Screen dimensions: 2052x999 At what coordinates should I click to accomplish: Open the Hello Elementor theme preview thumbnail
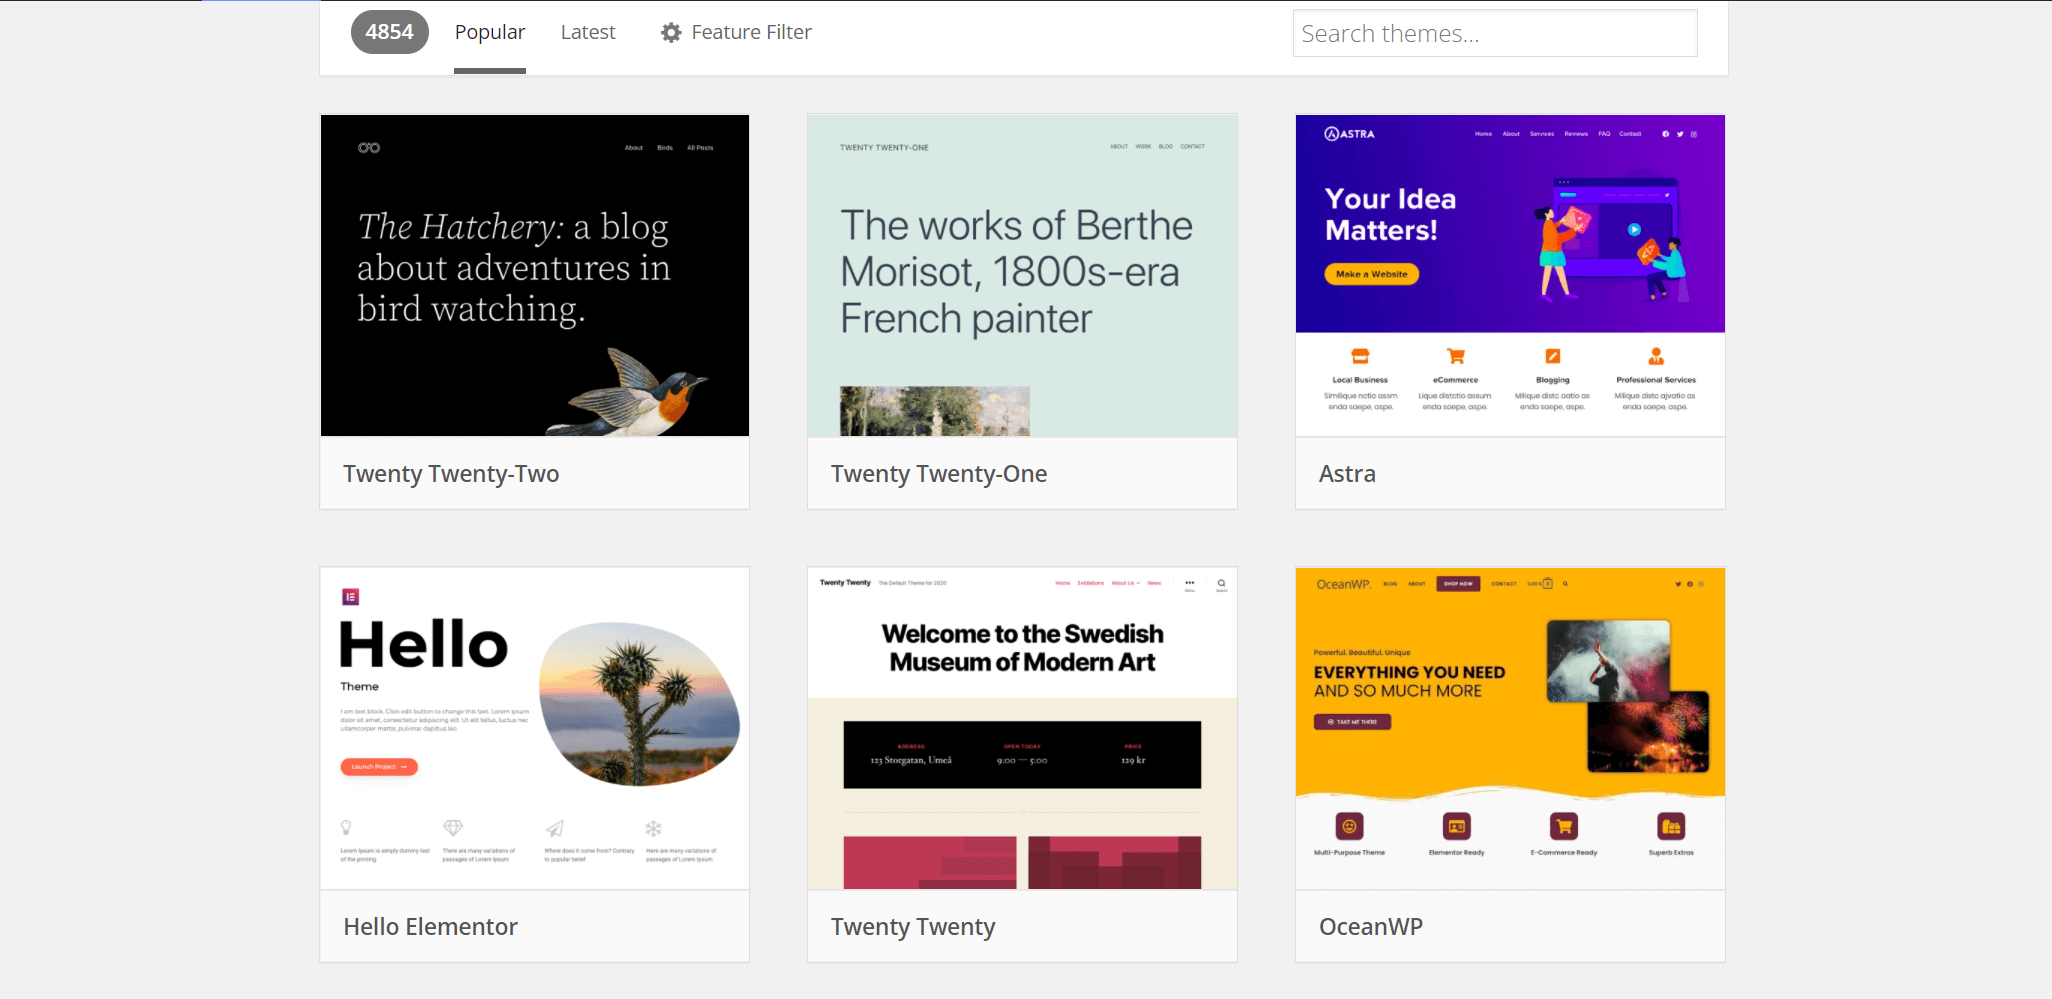(x=535, y=728)
